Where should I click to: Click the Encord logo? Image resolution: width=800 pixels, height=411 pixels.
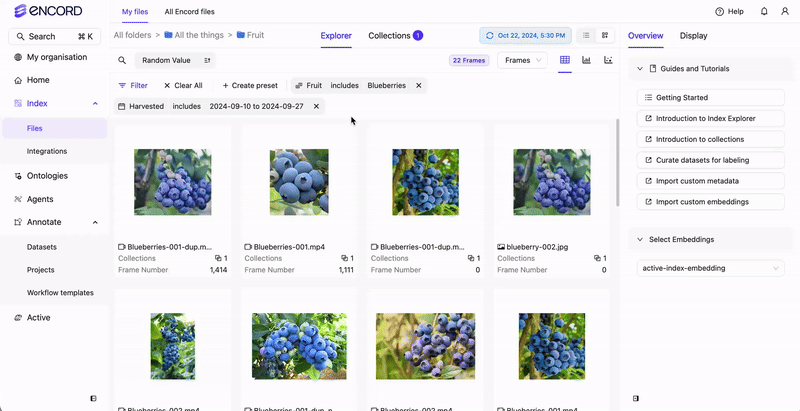pyautogui.click(x=48, y=11)
